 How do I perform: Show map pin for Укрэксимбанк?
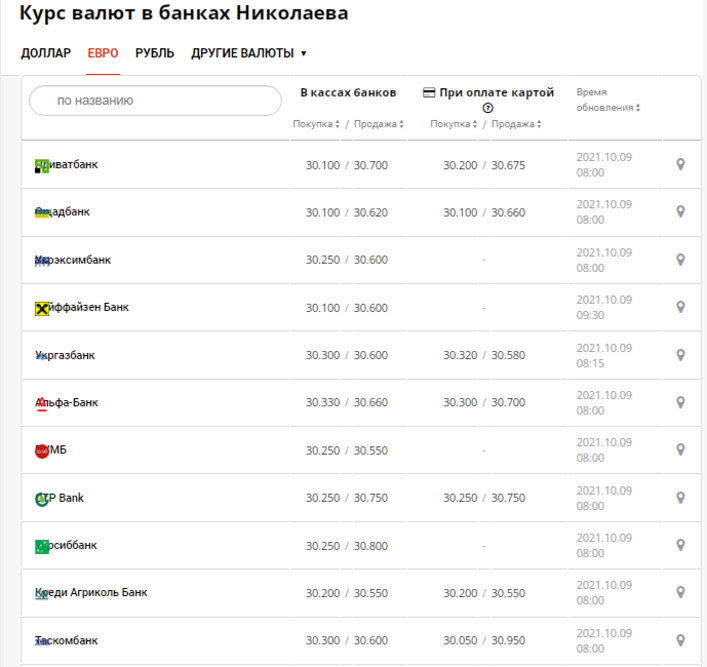pyautogui.click(x=680, y=260)
